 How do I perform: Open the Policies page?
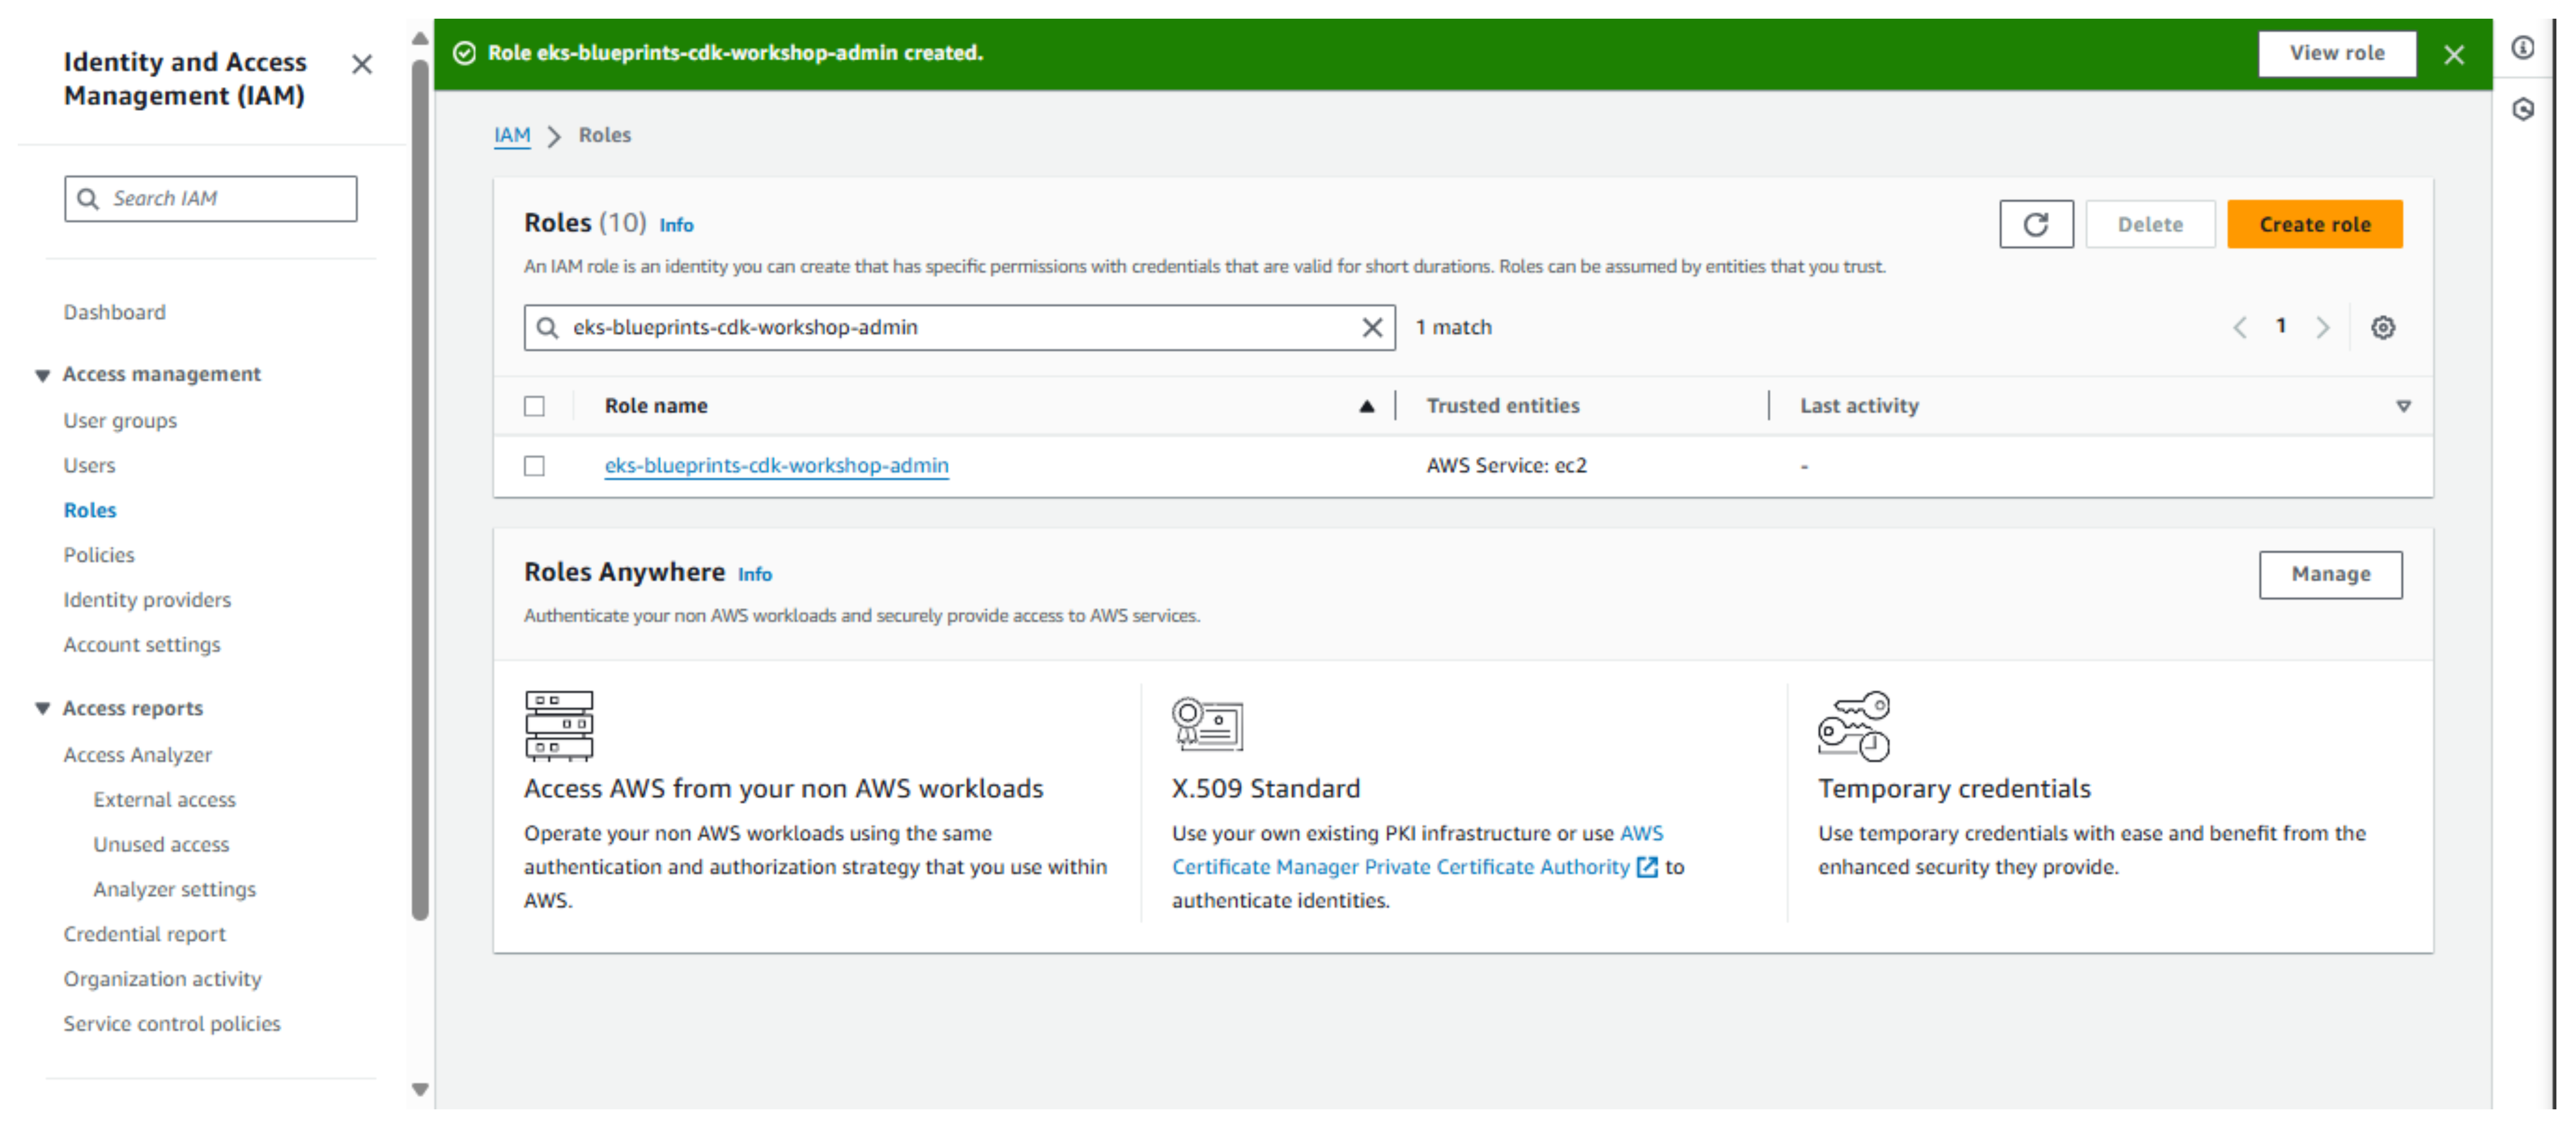point(98,555)
